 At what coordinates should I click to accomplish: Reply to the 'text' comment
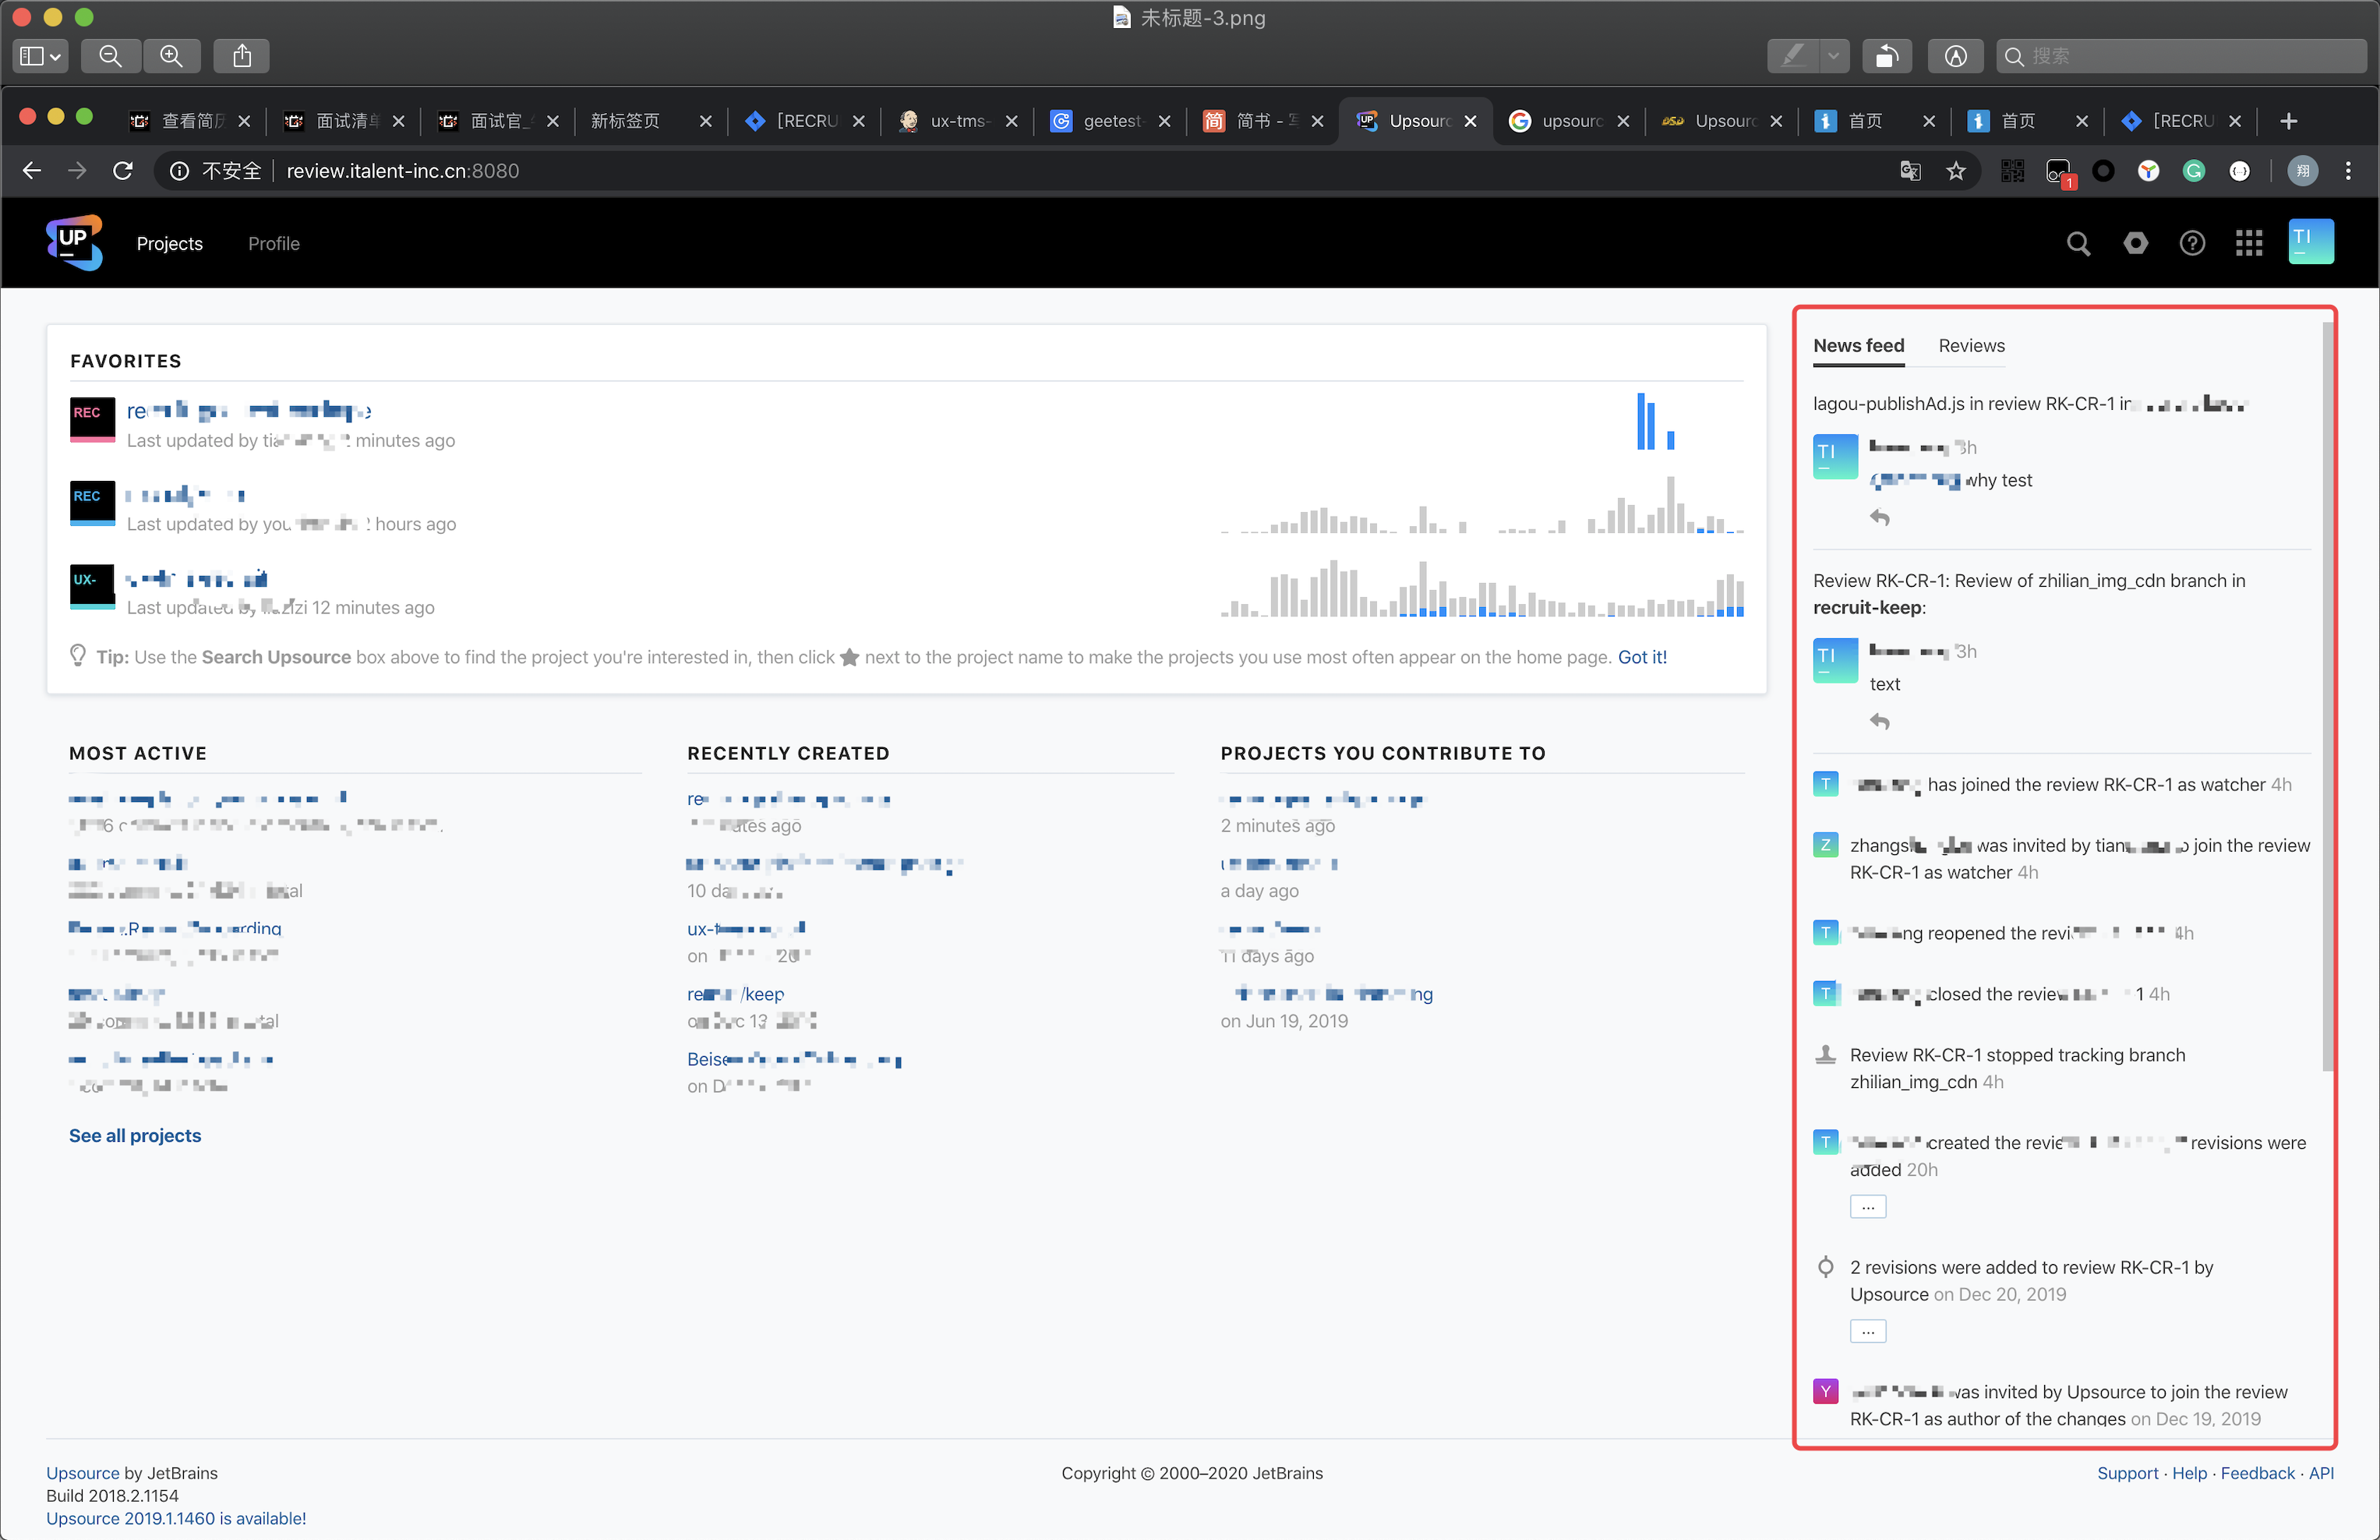tap(1879, 721)
